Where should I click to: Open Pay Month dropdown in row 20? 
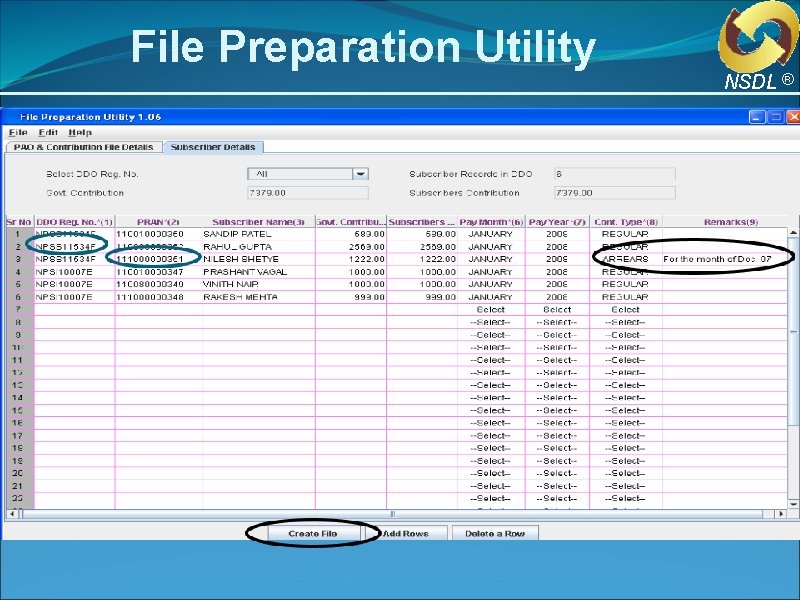coord(491,473)
